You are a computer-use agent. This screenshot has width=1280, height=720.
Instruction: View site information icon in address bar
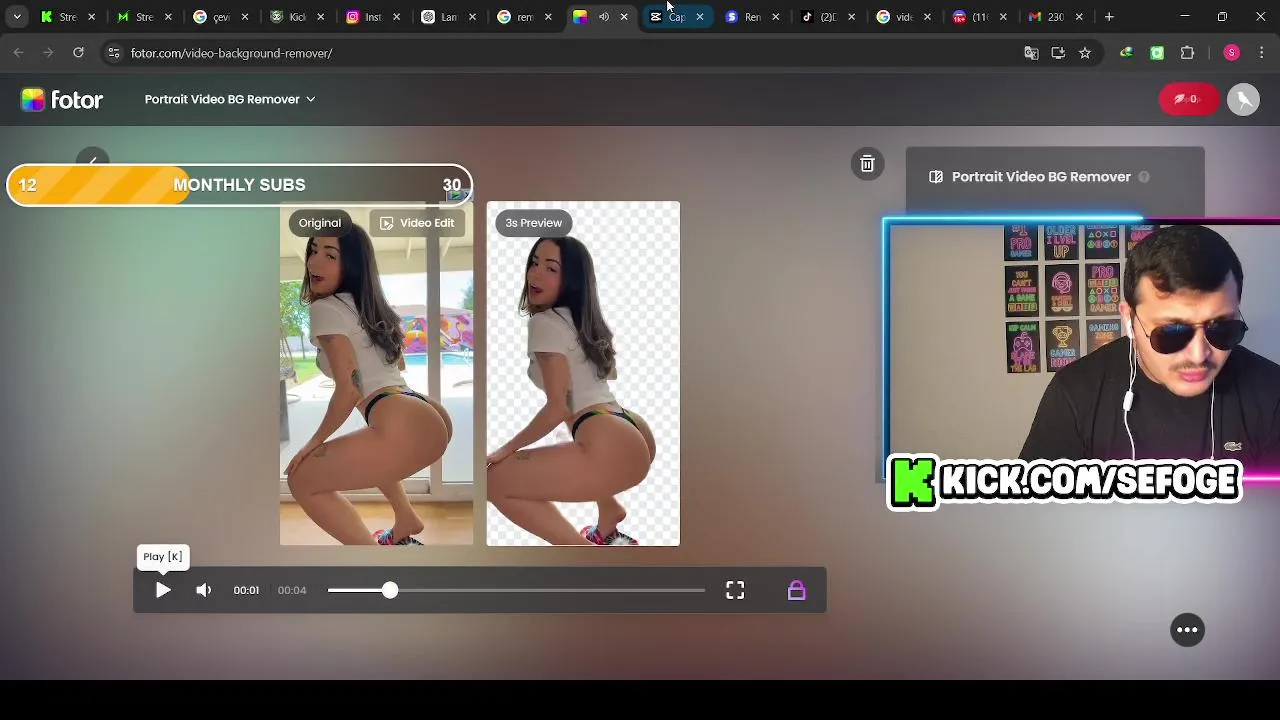tap(113, 53)
